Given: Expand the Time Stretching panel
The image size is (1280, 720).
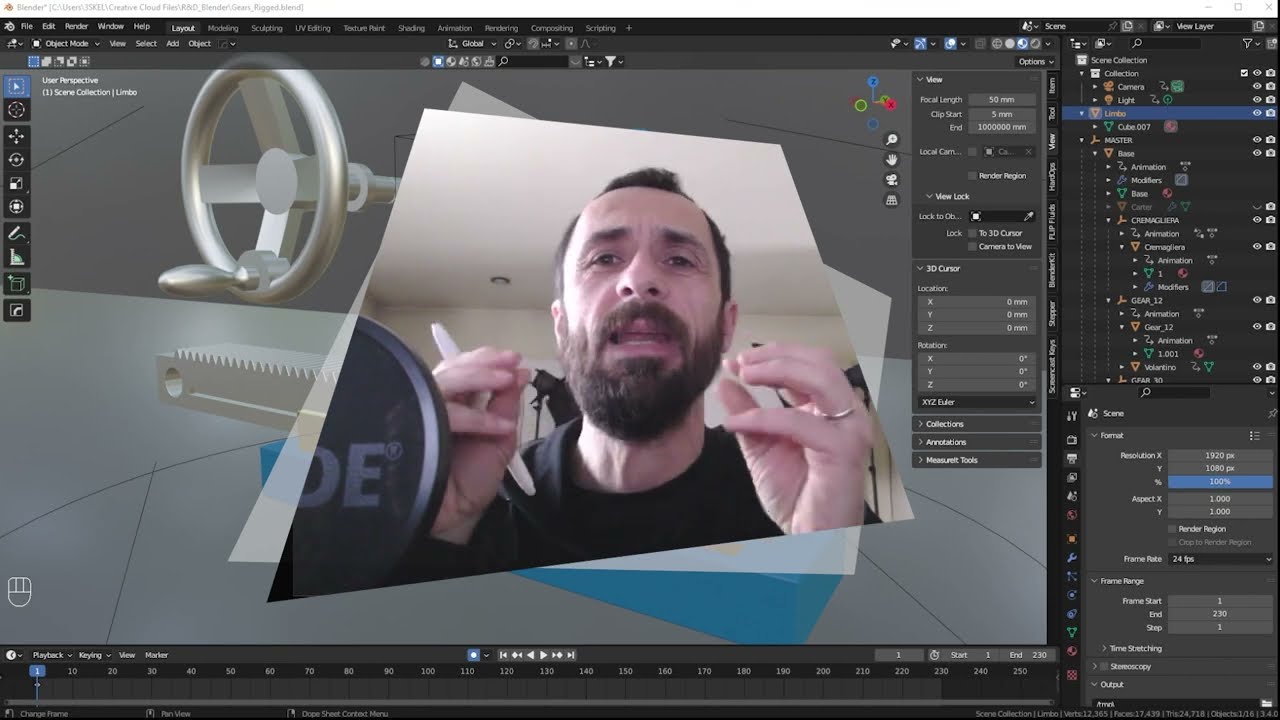Looking at the screenshot, I should pyautogui.click(x=1135, y=648).
